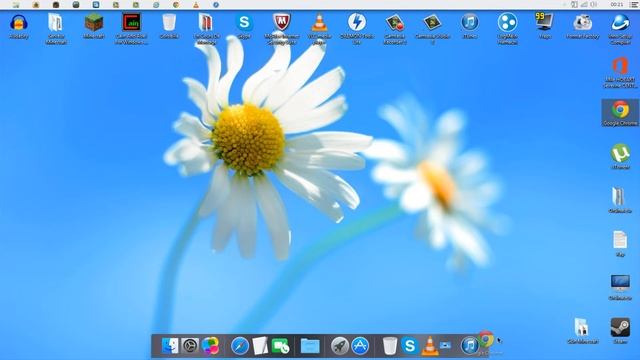Open the Camtasia Studio desktop icon
Image resolution: width=640 pixels, height=360 pixels.
pyautogui.click(x=432, y=22)
